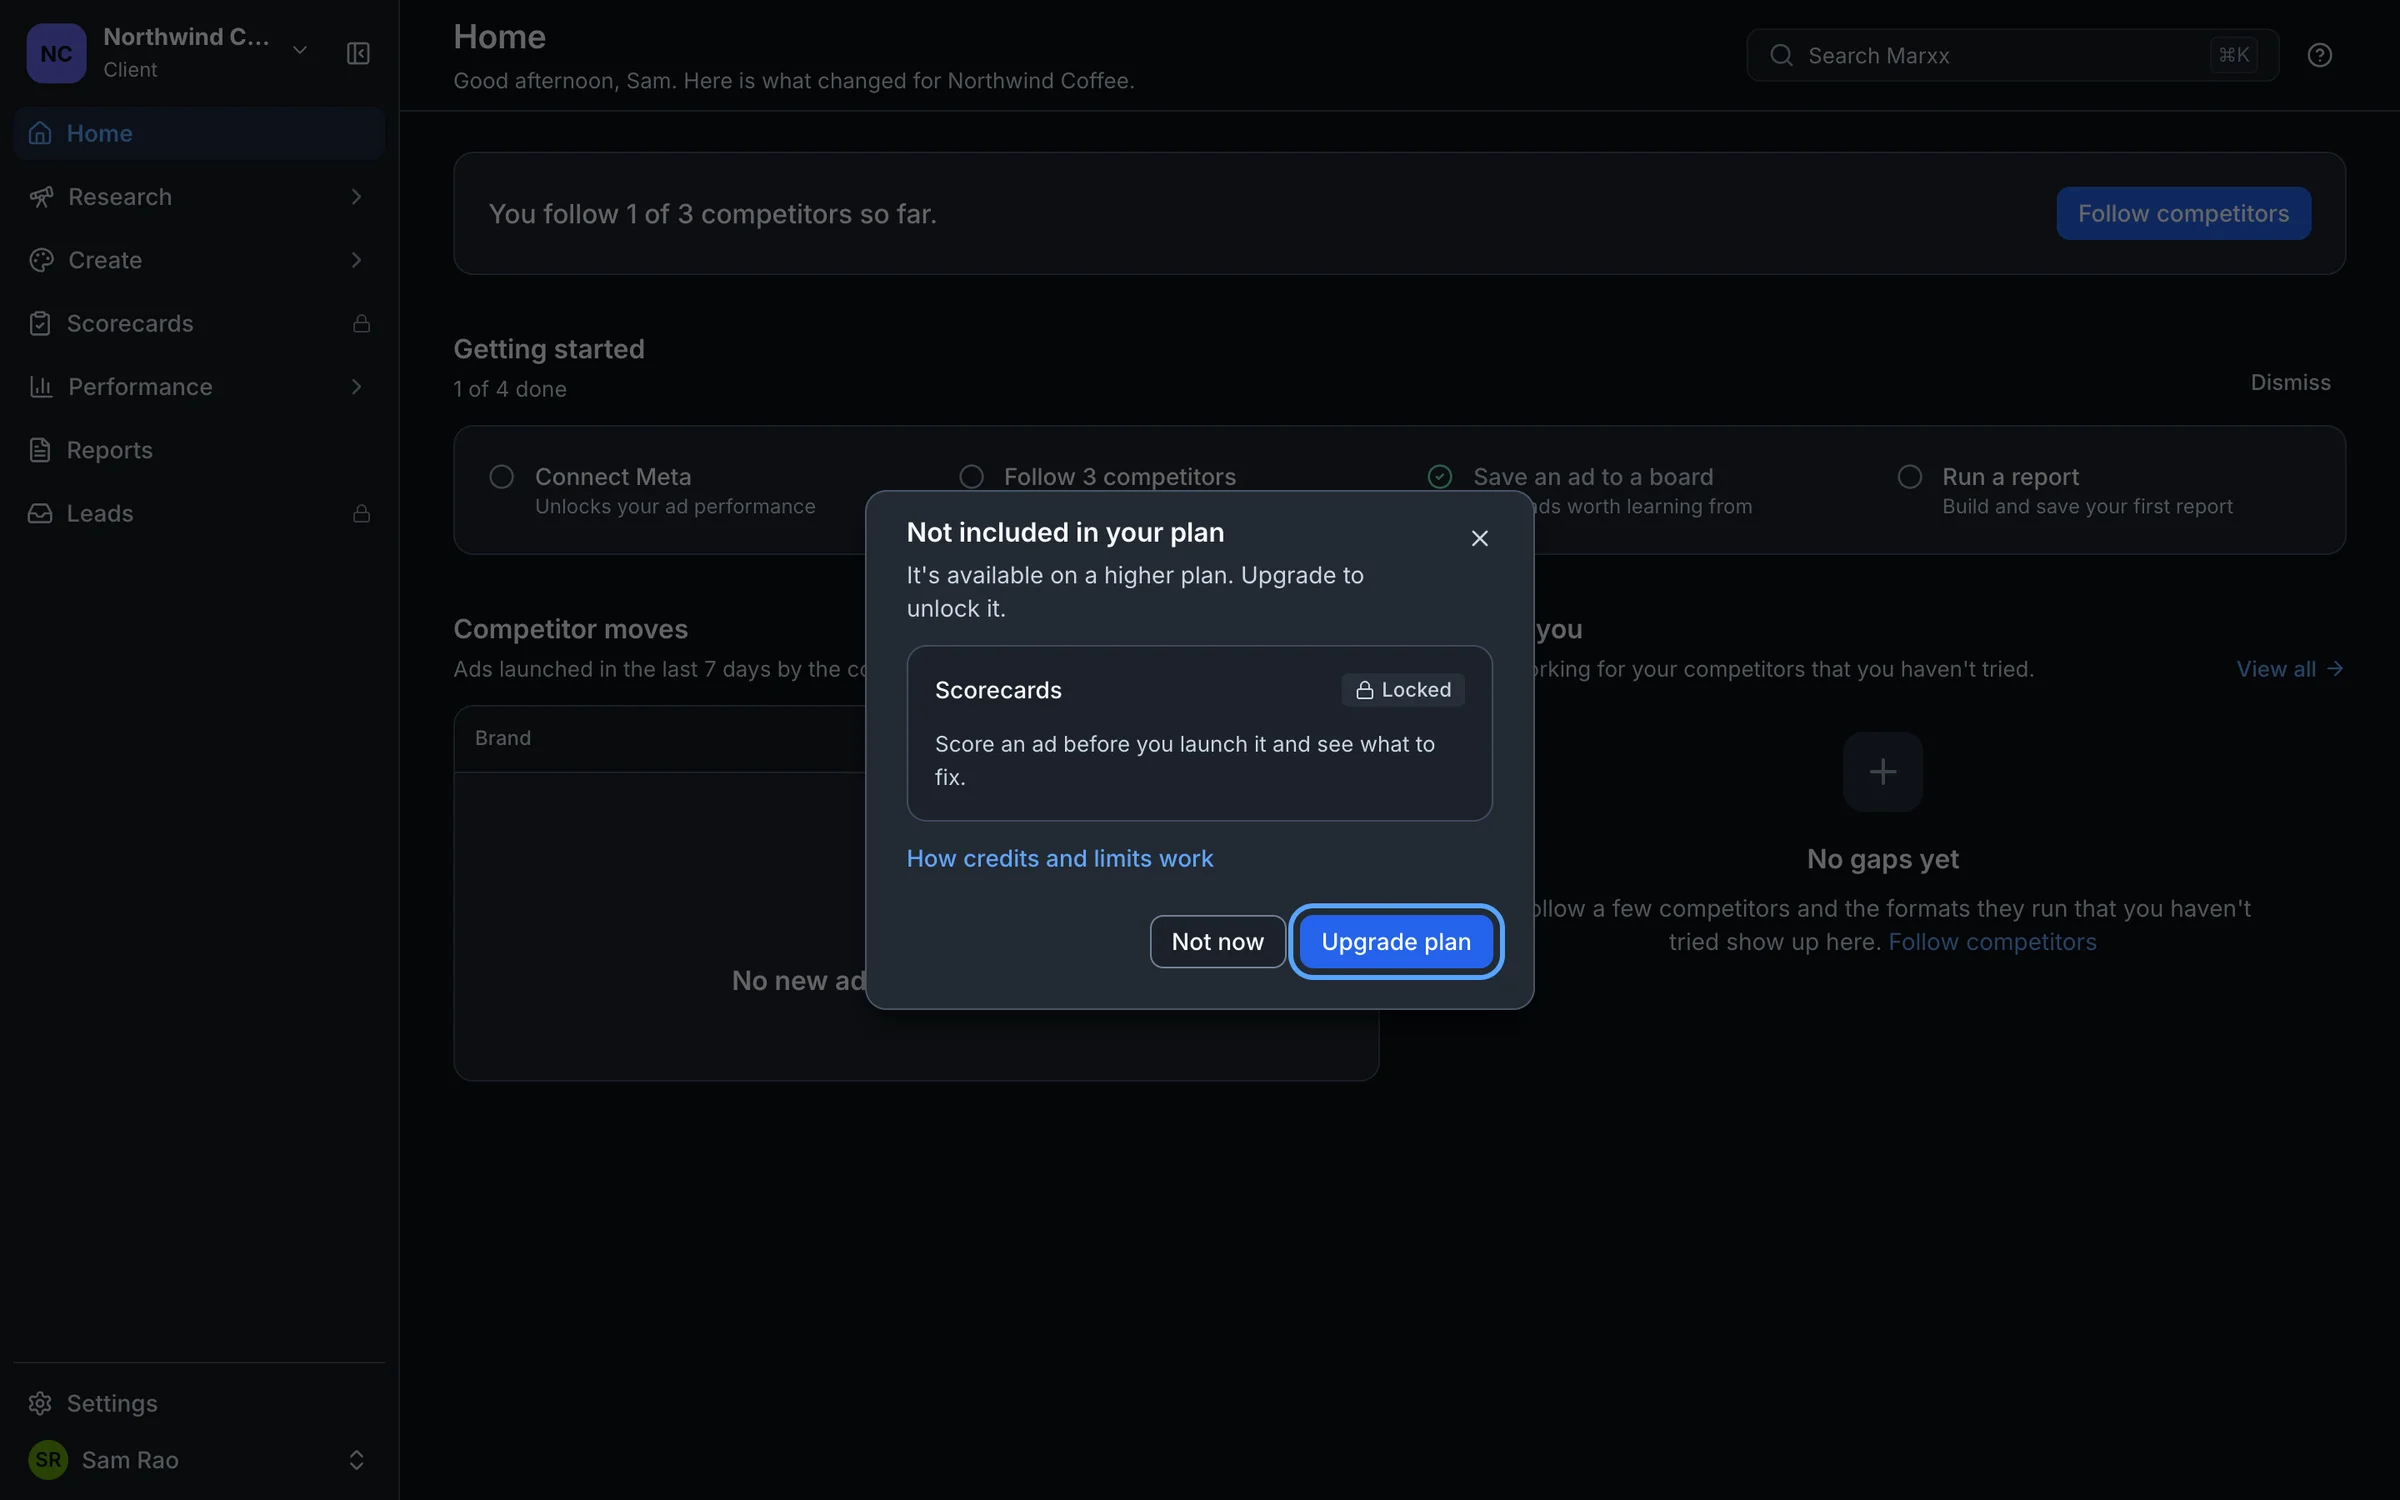Click the Reports document icon
The height and width of the screenshot is (1500, 2400).
(x=40, y=450)
